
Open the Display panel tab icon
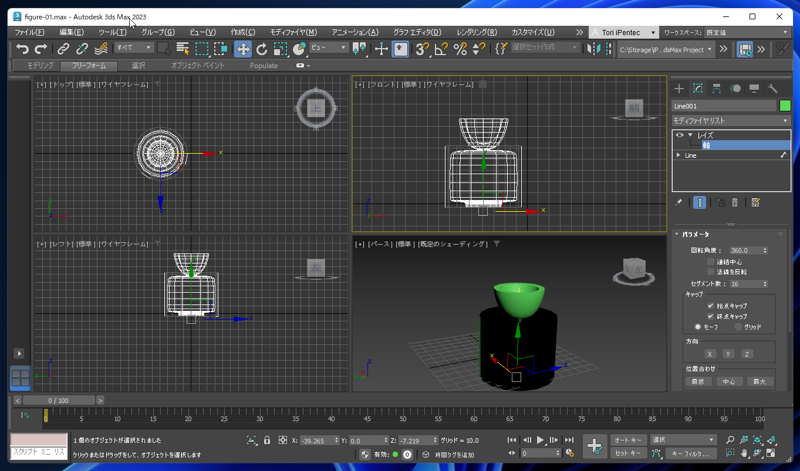tap(754, 88)
